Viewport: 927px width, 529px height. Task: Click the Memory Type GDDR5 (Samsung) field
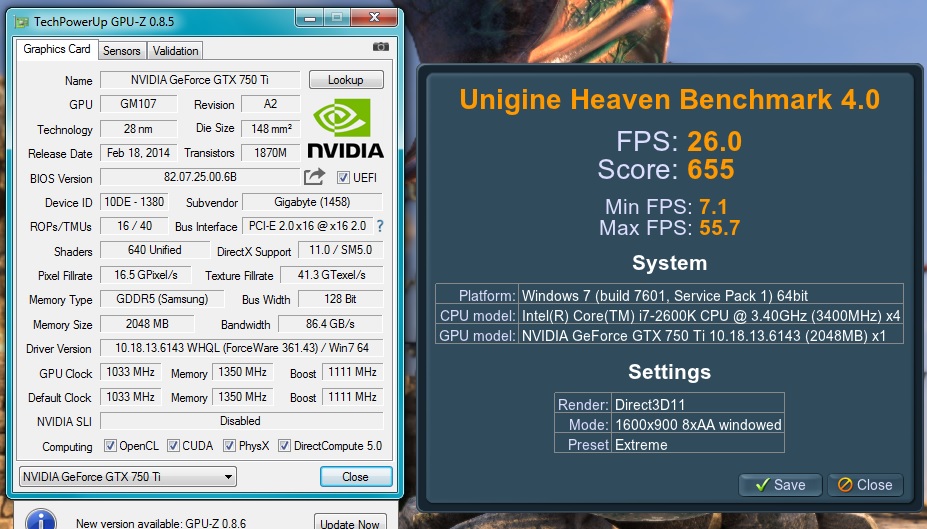click(162, 299)
